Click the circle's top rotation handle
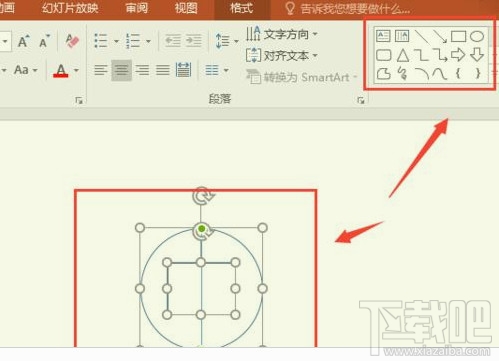 click(203, 195)
